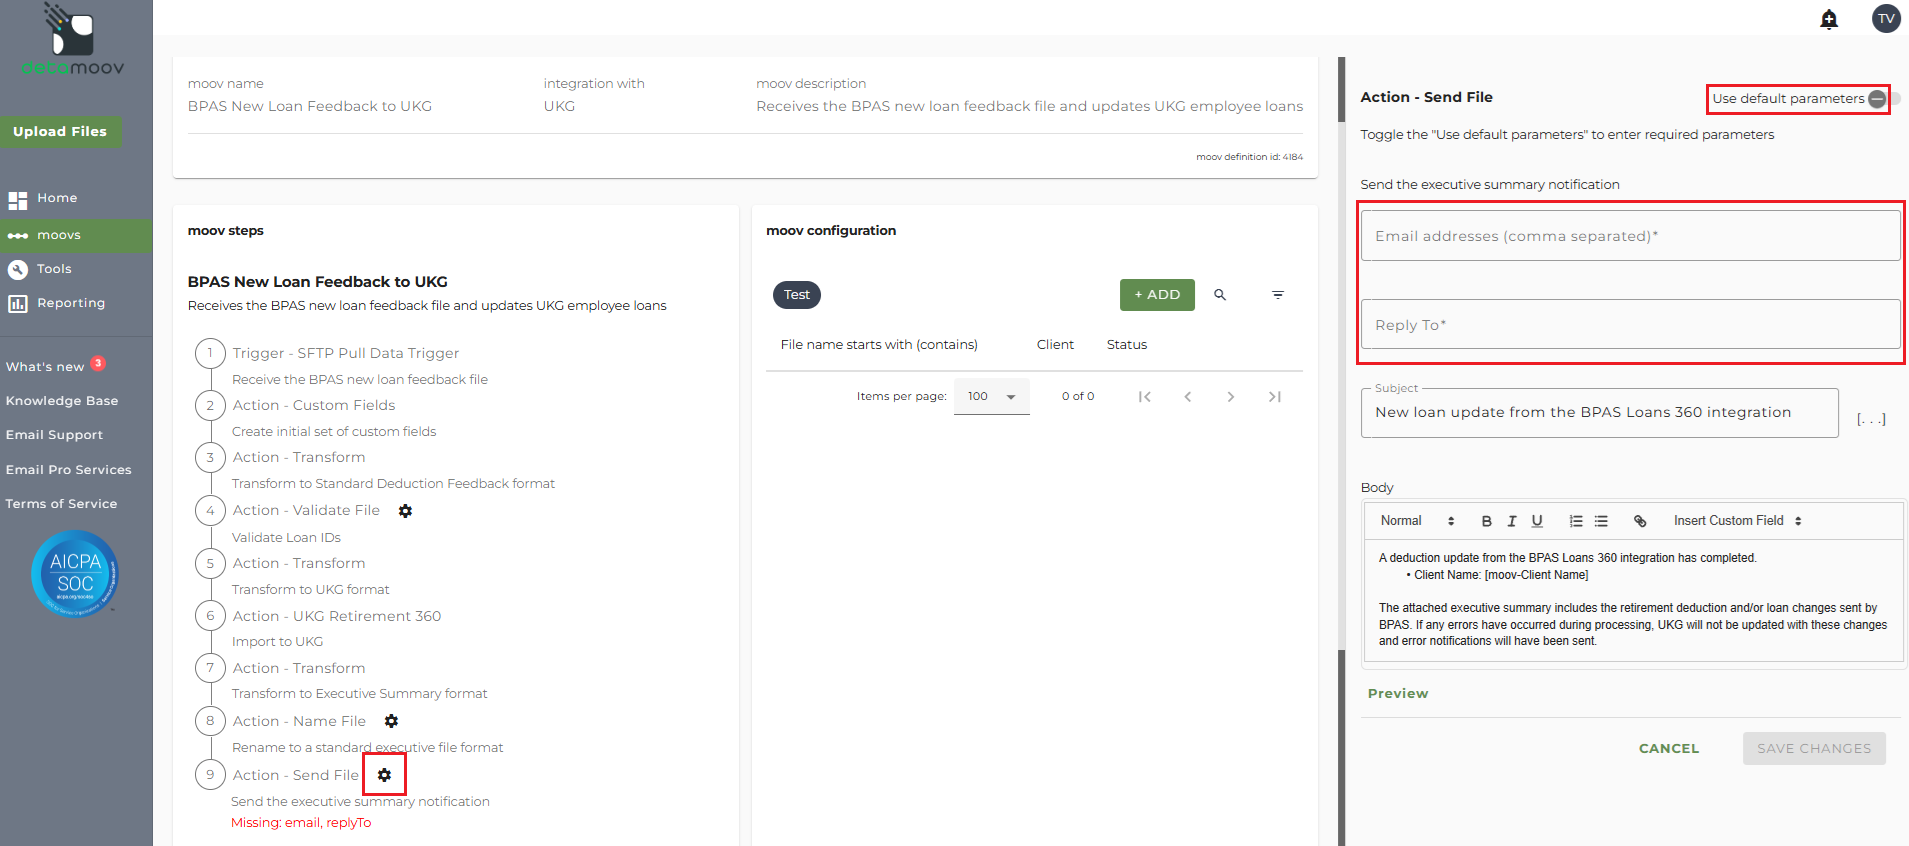Click the SAVE CHANGES button
Image resolution: width=1909 pixels, height=846 pixels.
click(x=1814, y=749)
